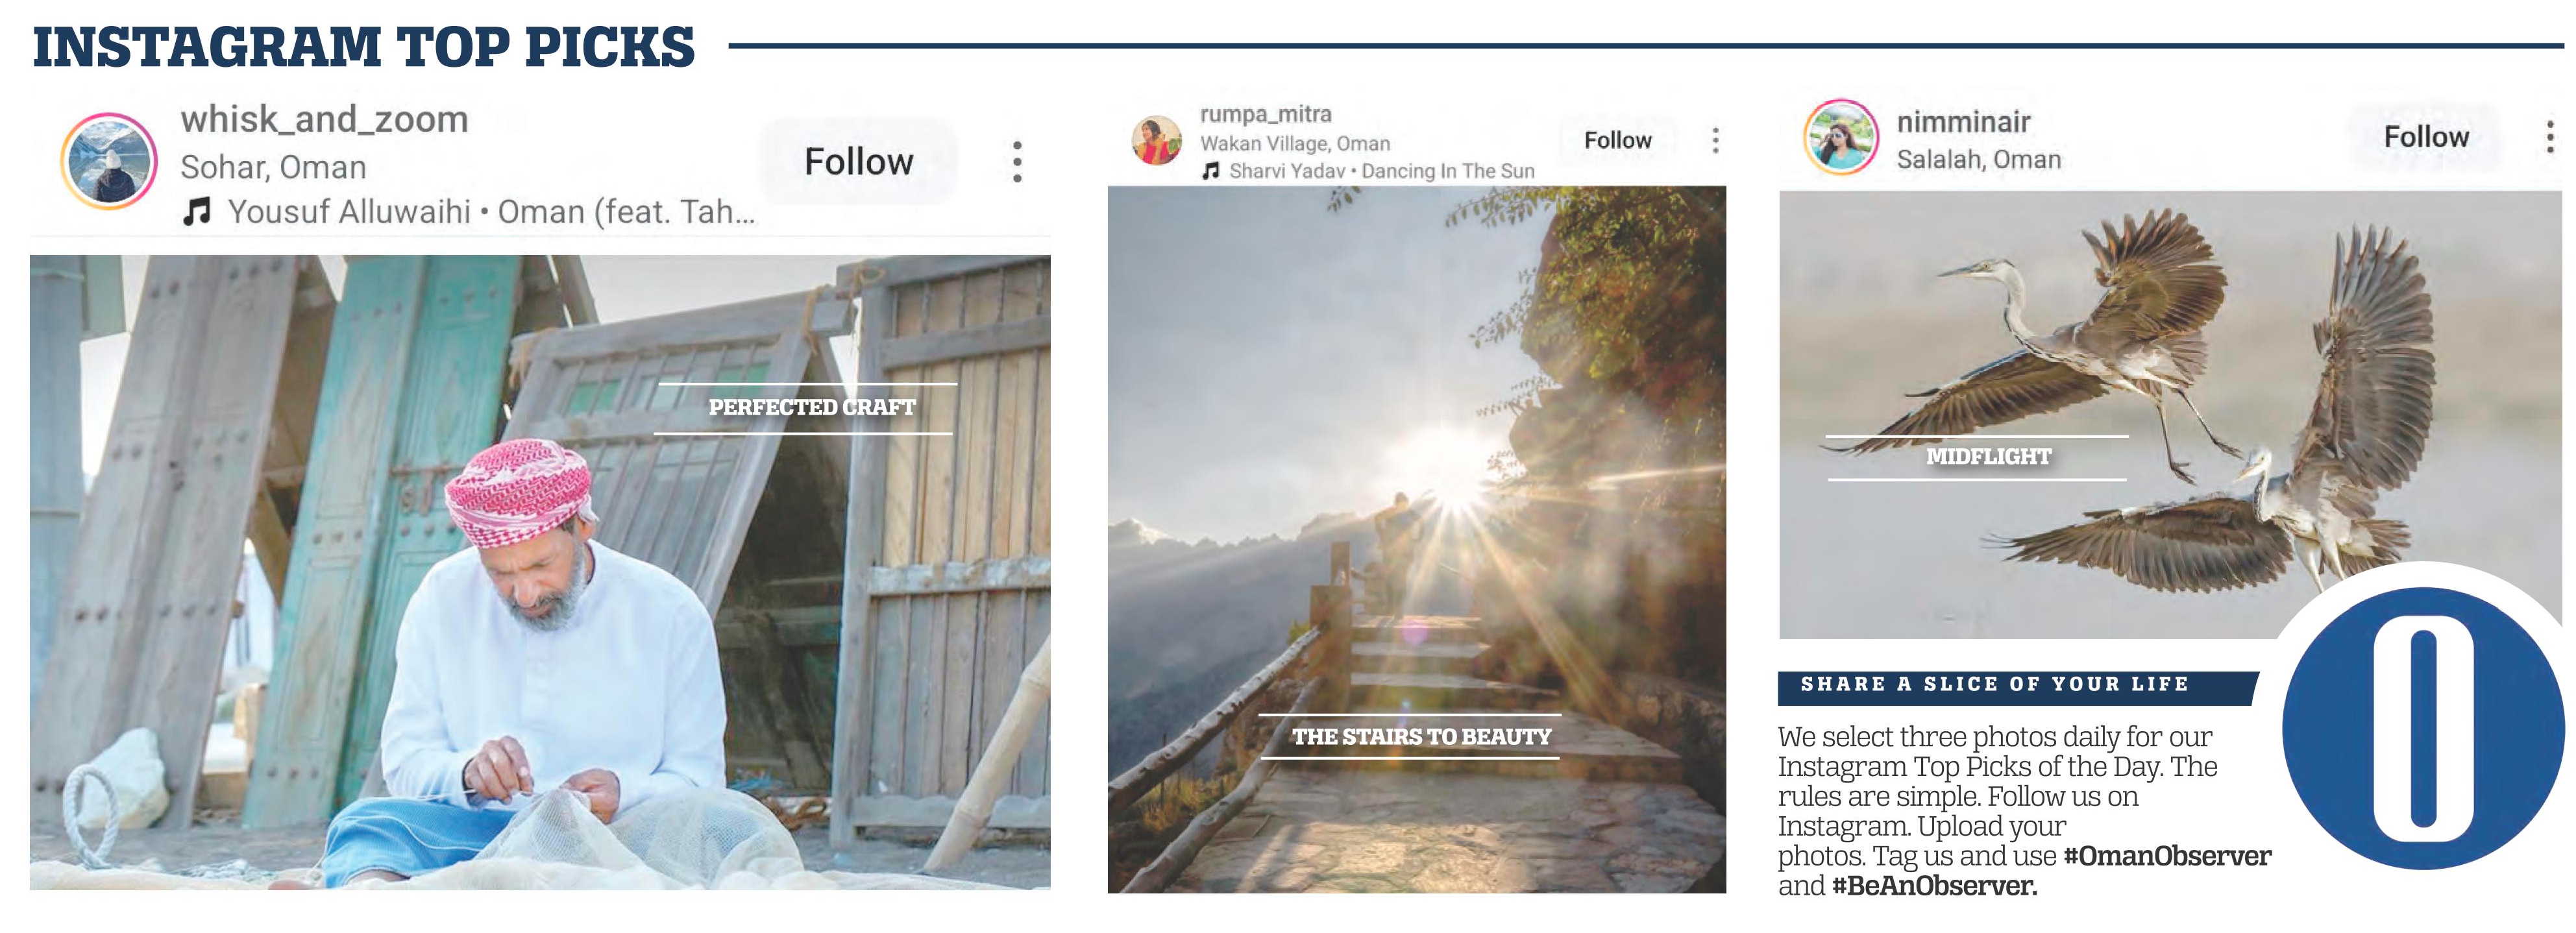Image resolution: width=2576 pixels, height=933 pixels.
Task: Open Sohar, Oman location
Action: pos(273,167)
